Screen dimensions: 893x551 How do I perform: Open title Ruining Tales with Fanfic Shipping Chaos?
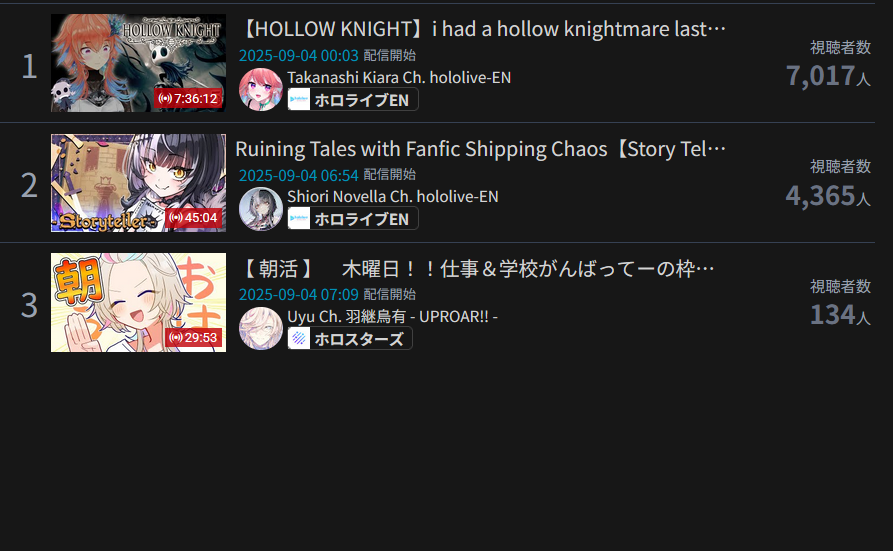(x=481, y=149)
